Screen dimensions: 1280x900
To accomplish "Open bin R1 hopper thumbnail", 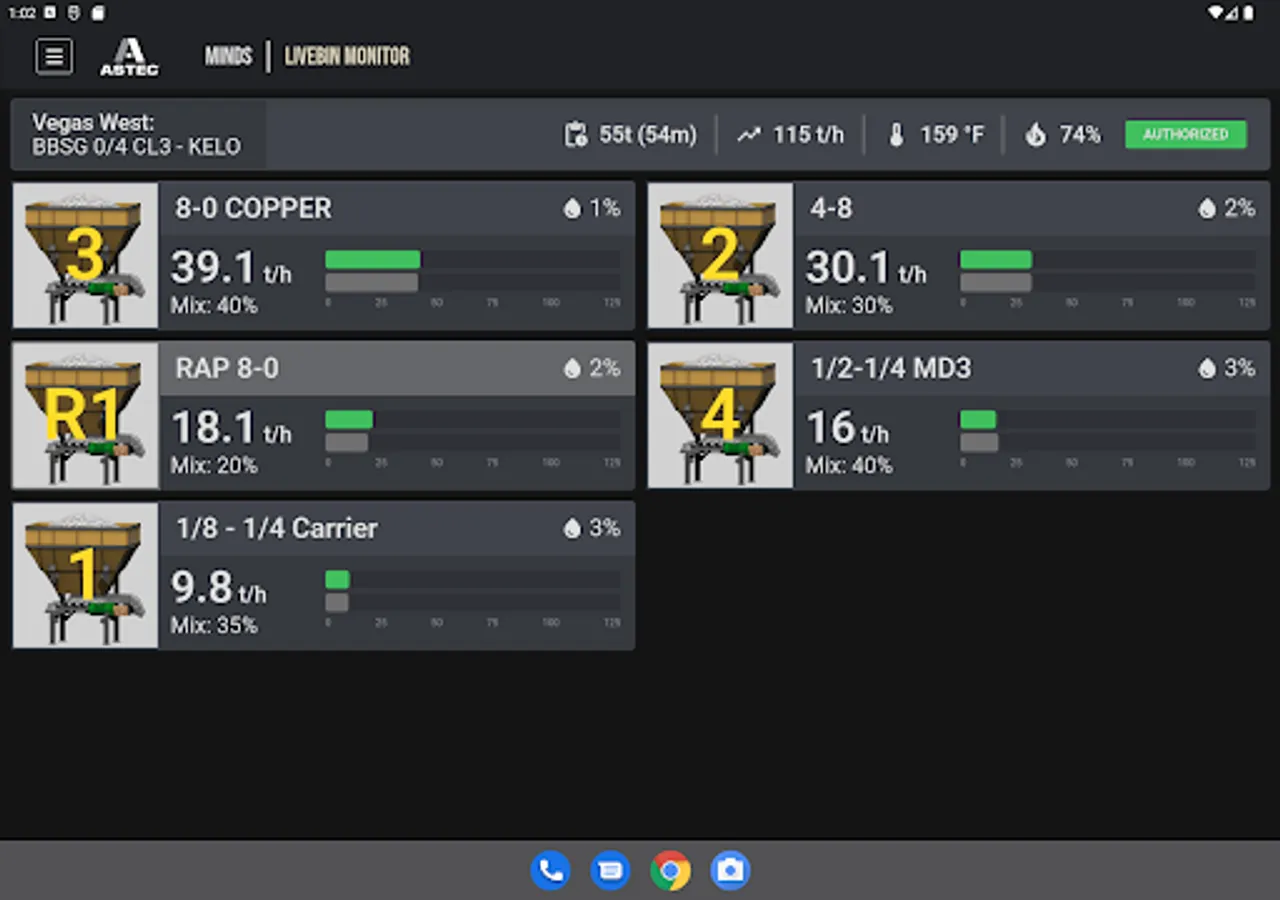I will [86, 415].
